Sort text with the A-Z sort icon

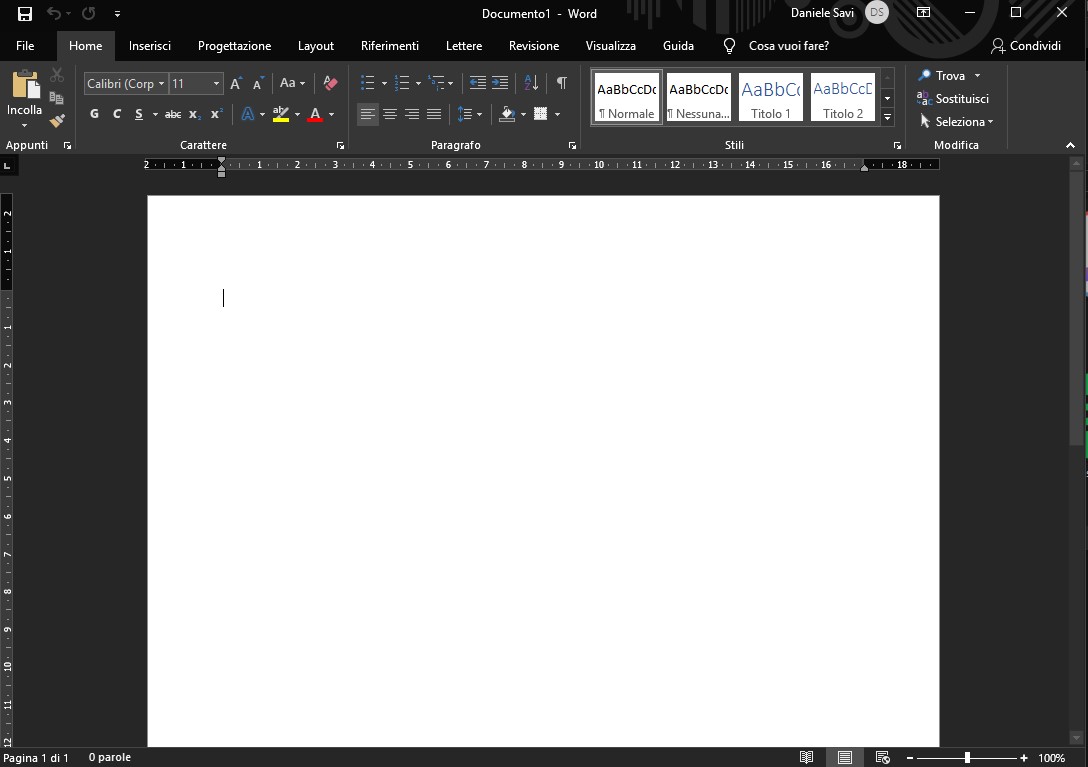point(532,83)
